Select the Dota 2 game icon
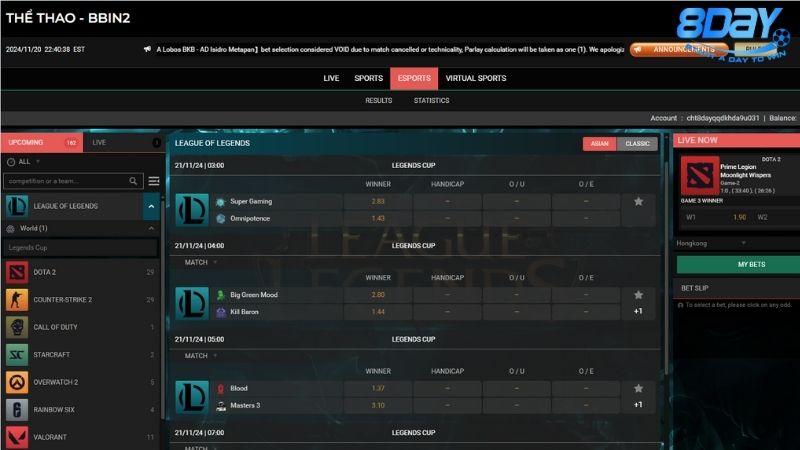 point(16,272)
